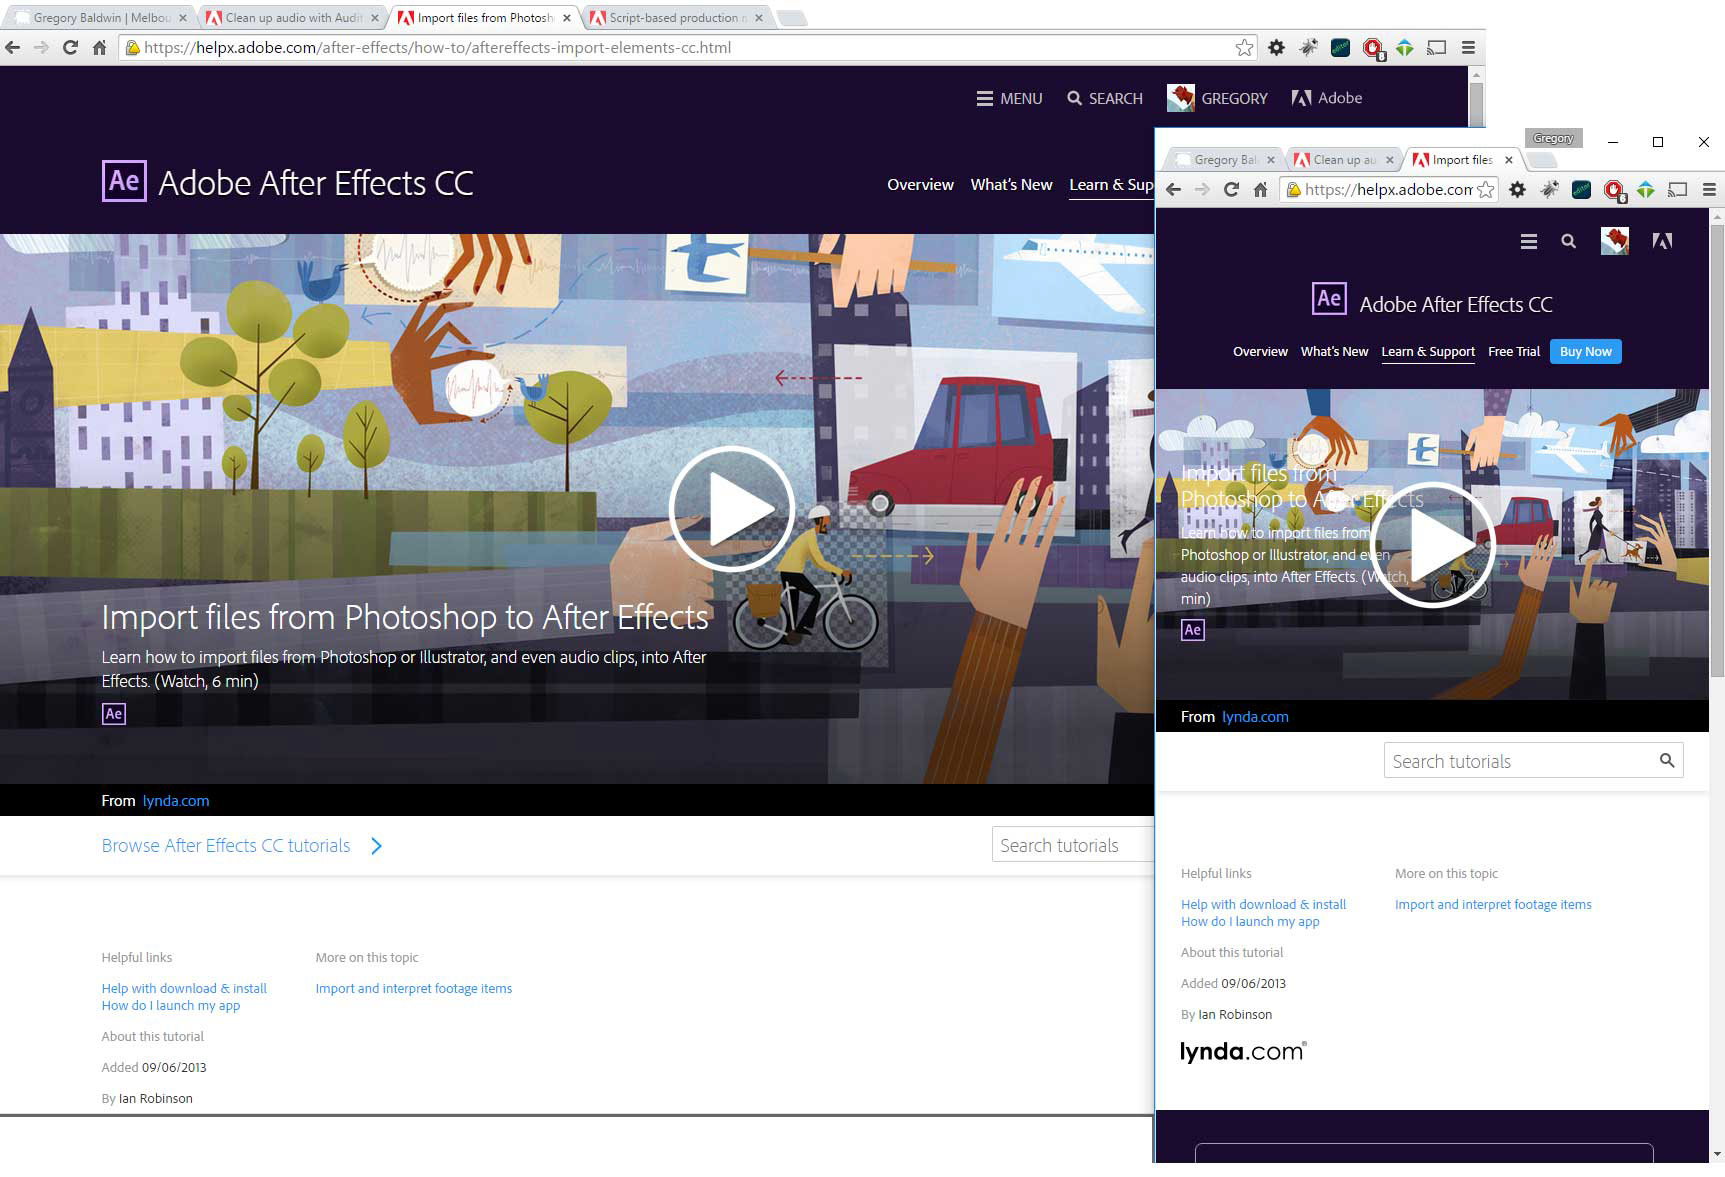Click small Ae badge under large video description
The image size is (1725, 1177).
coord(114,713)
